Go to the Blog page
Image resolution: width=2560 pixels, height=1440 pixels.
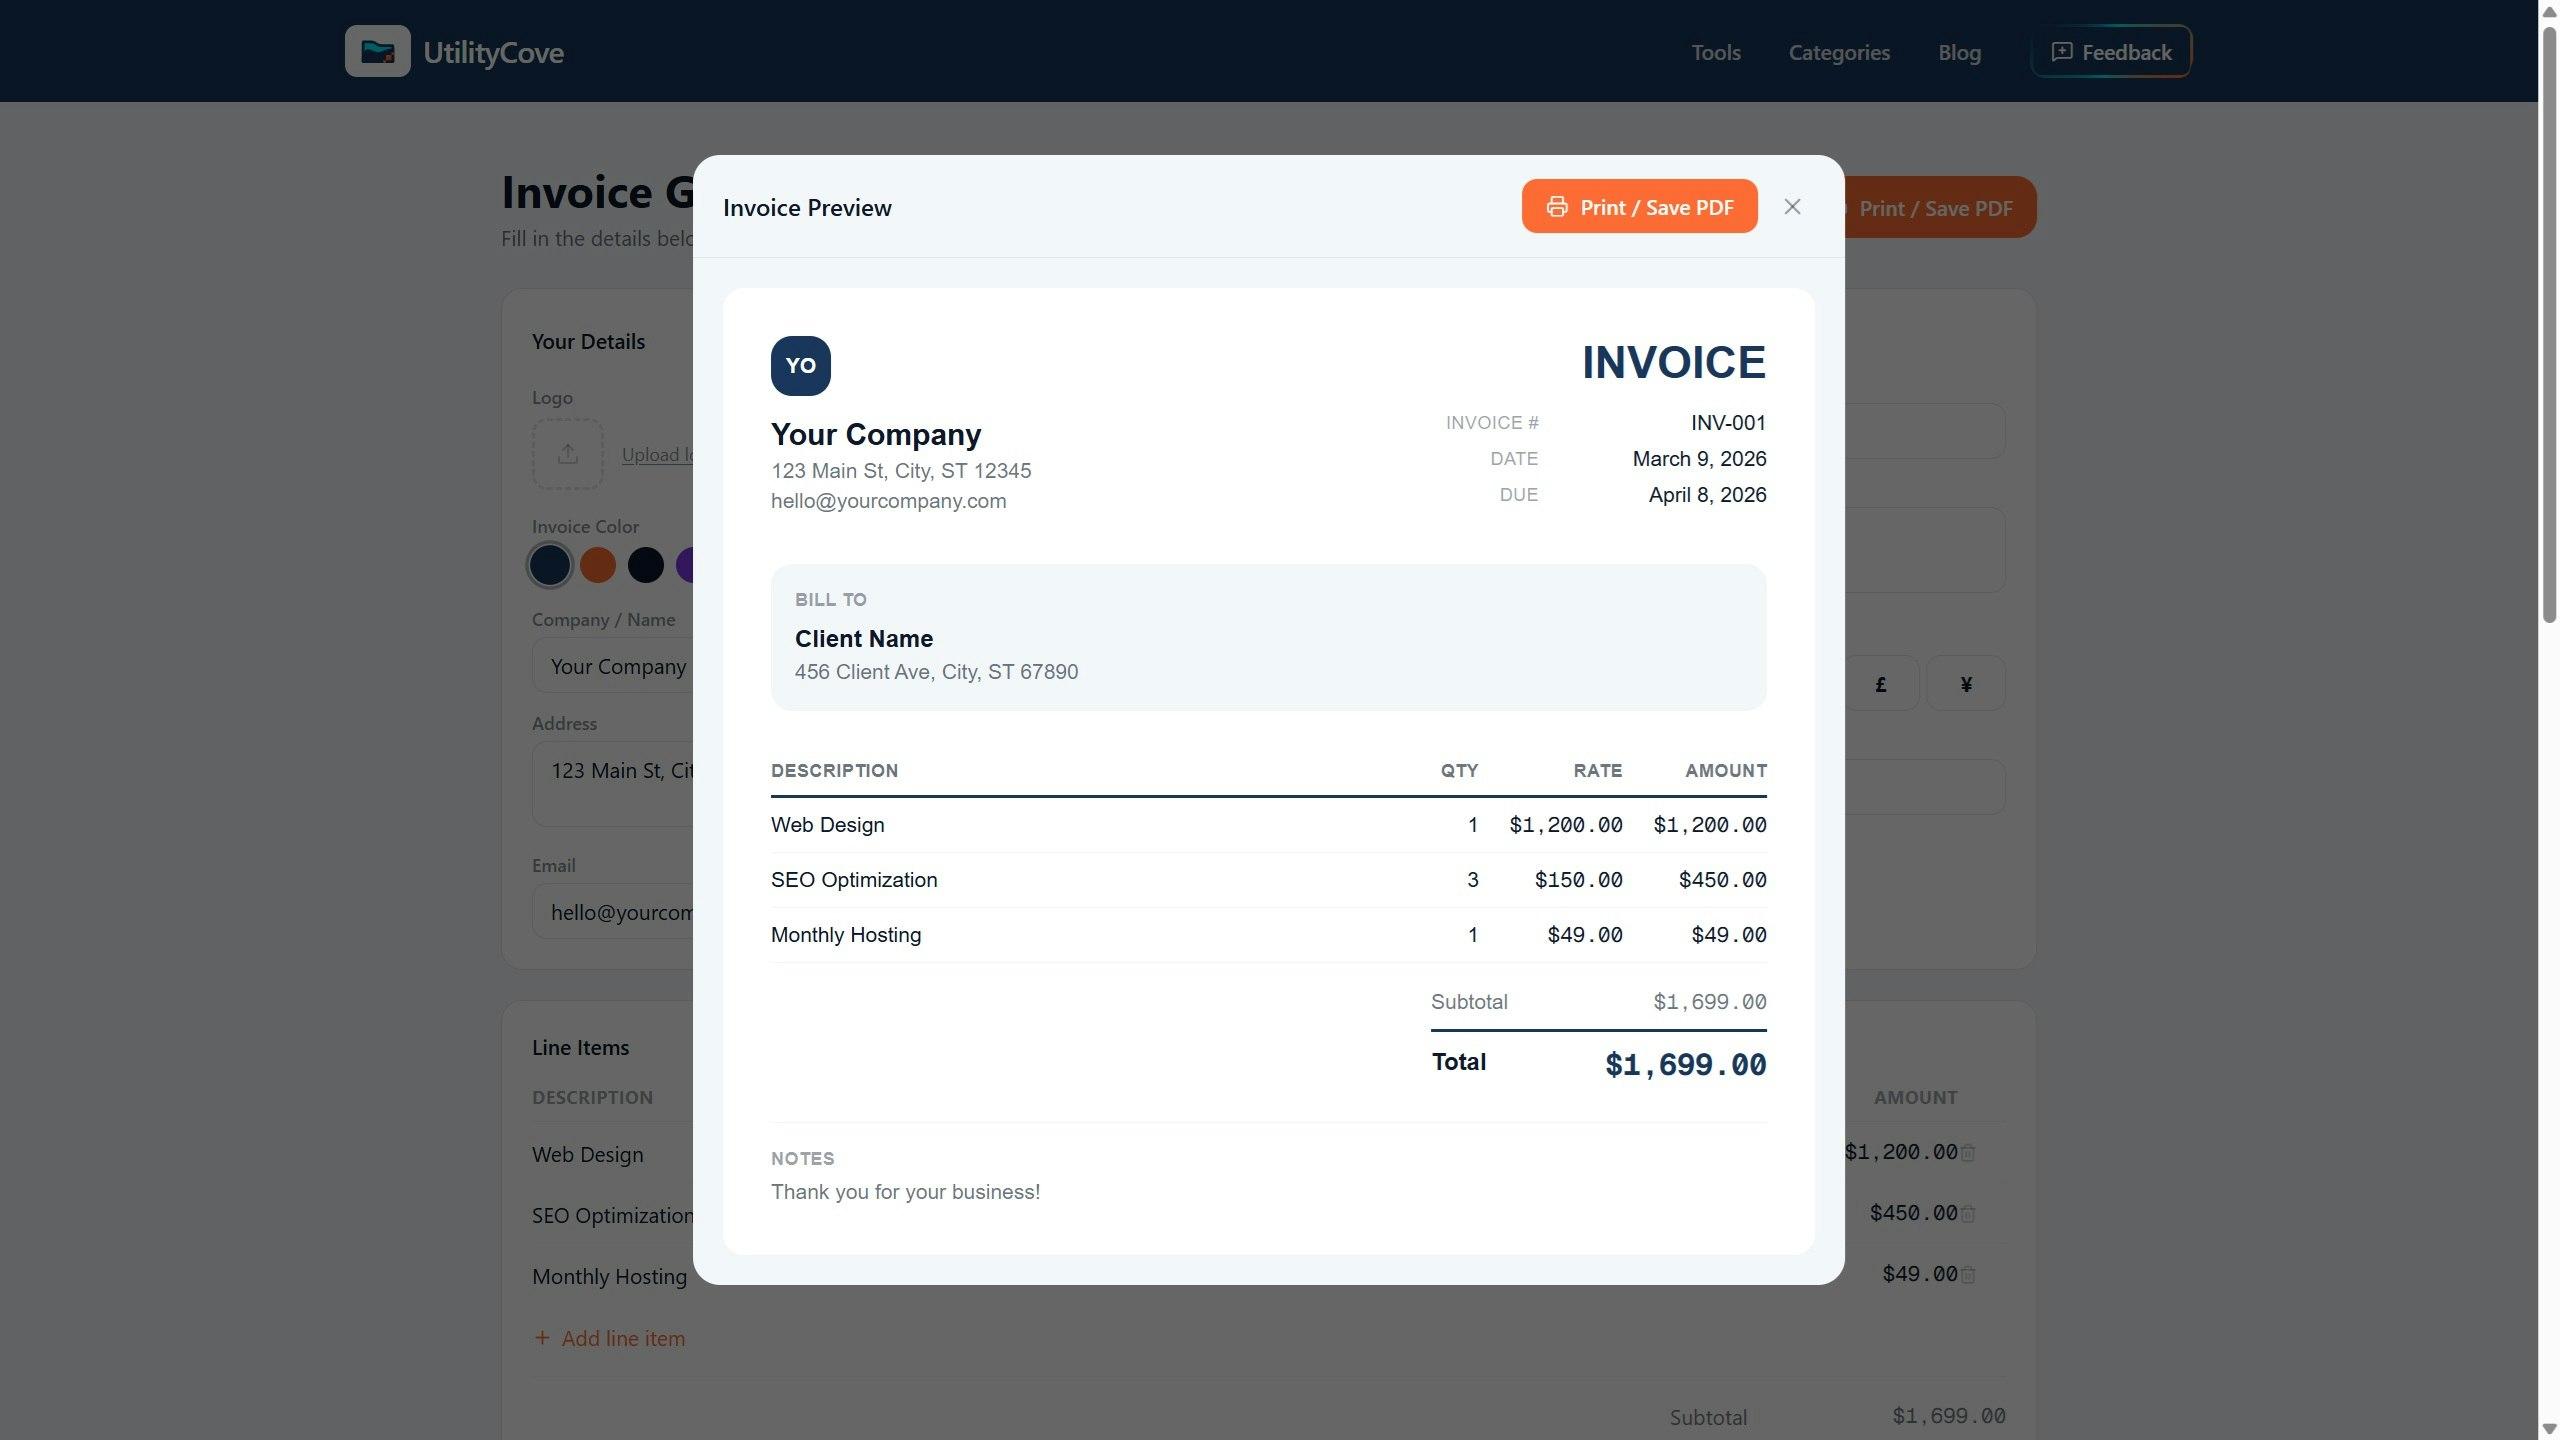click(1959, 52)
